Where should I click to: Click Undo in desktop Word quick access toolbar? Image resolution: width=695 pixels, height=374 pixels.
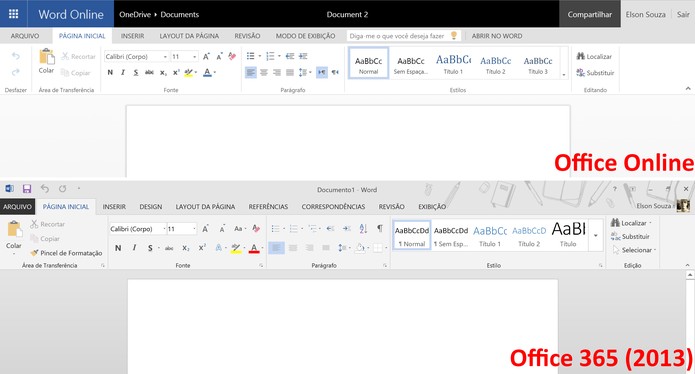(44, 189)
